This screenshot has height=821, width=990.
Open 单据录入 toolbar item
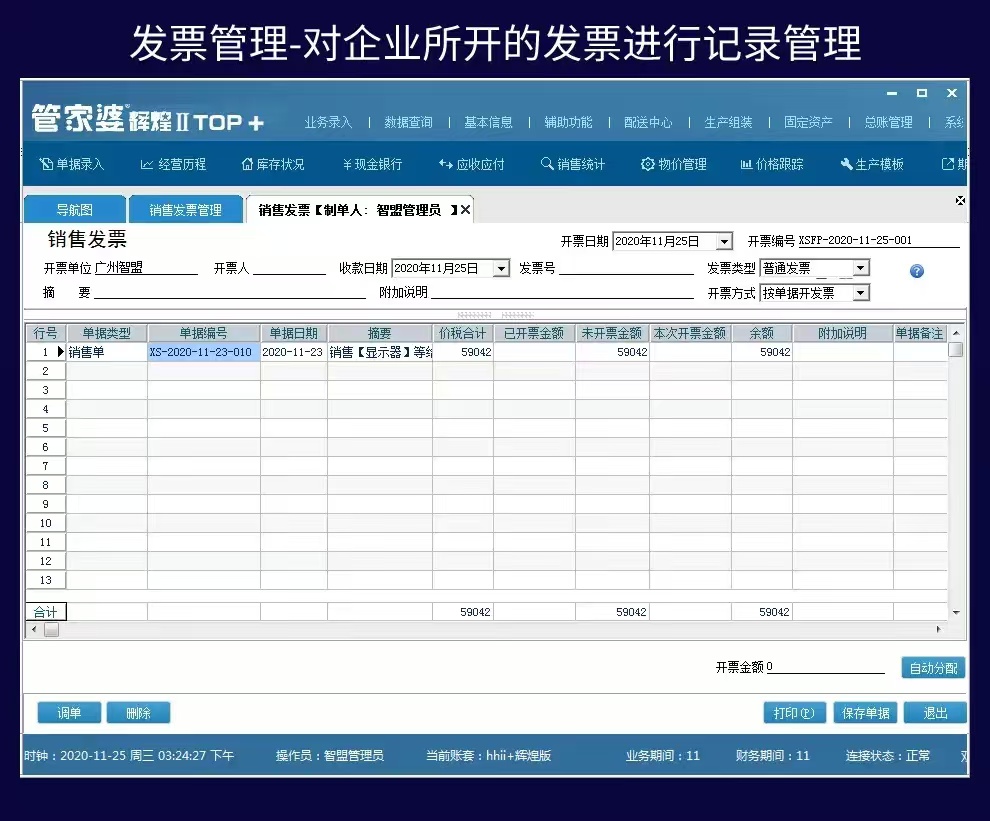[72, 164]
